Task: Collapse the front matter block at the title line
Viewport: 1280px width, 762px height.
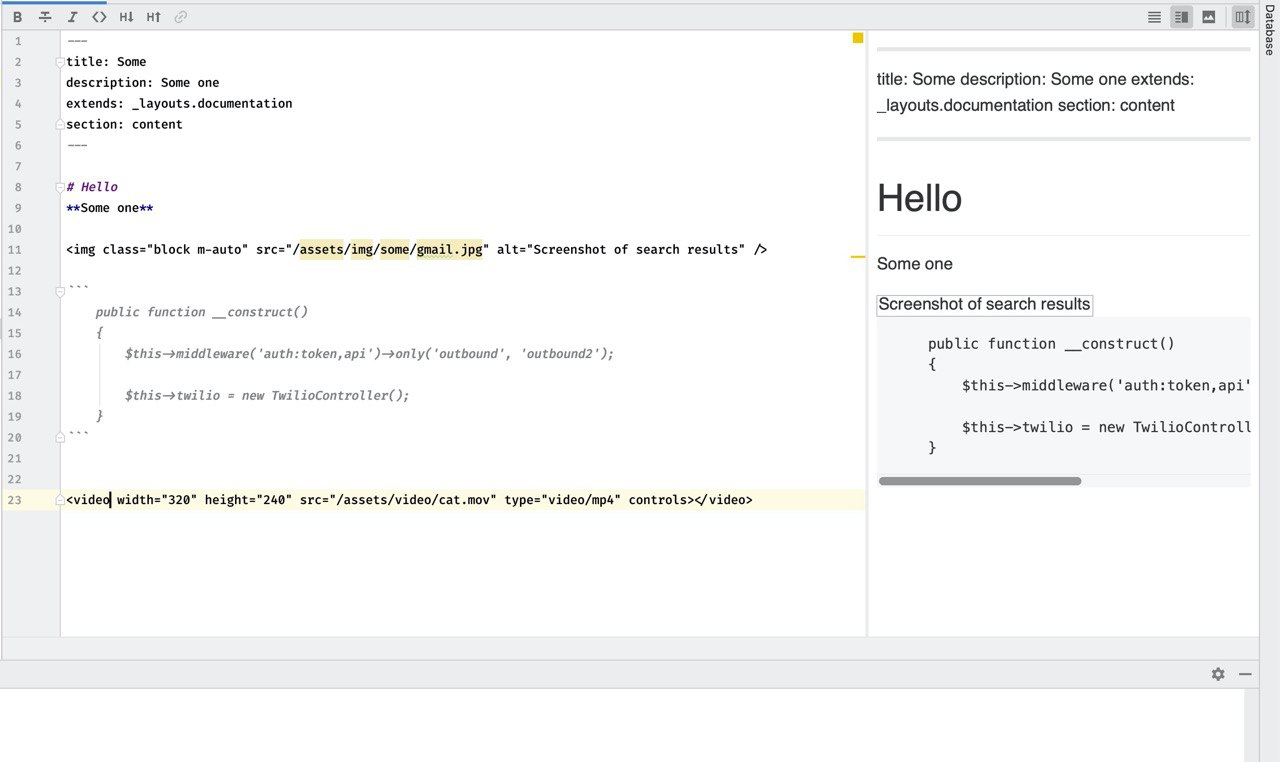Action: (x=60, y=62)
